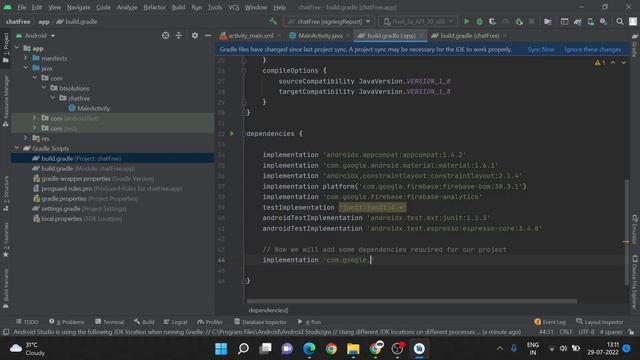Click the editor horizontal scrollbar
Screen dimensions: 640x360
pos(412,301)
